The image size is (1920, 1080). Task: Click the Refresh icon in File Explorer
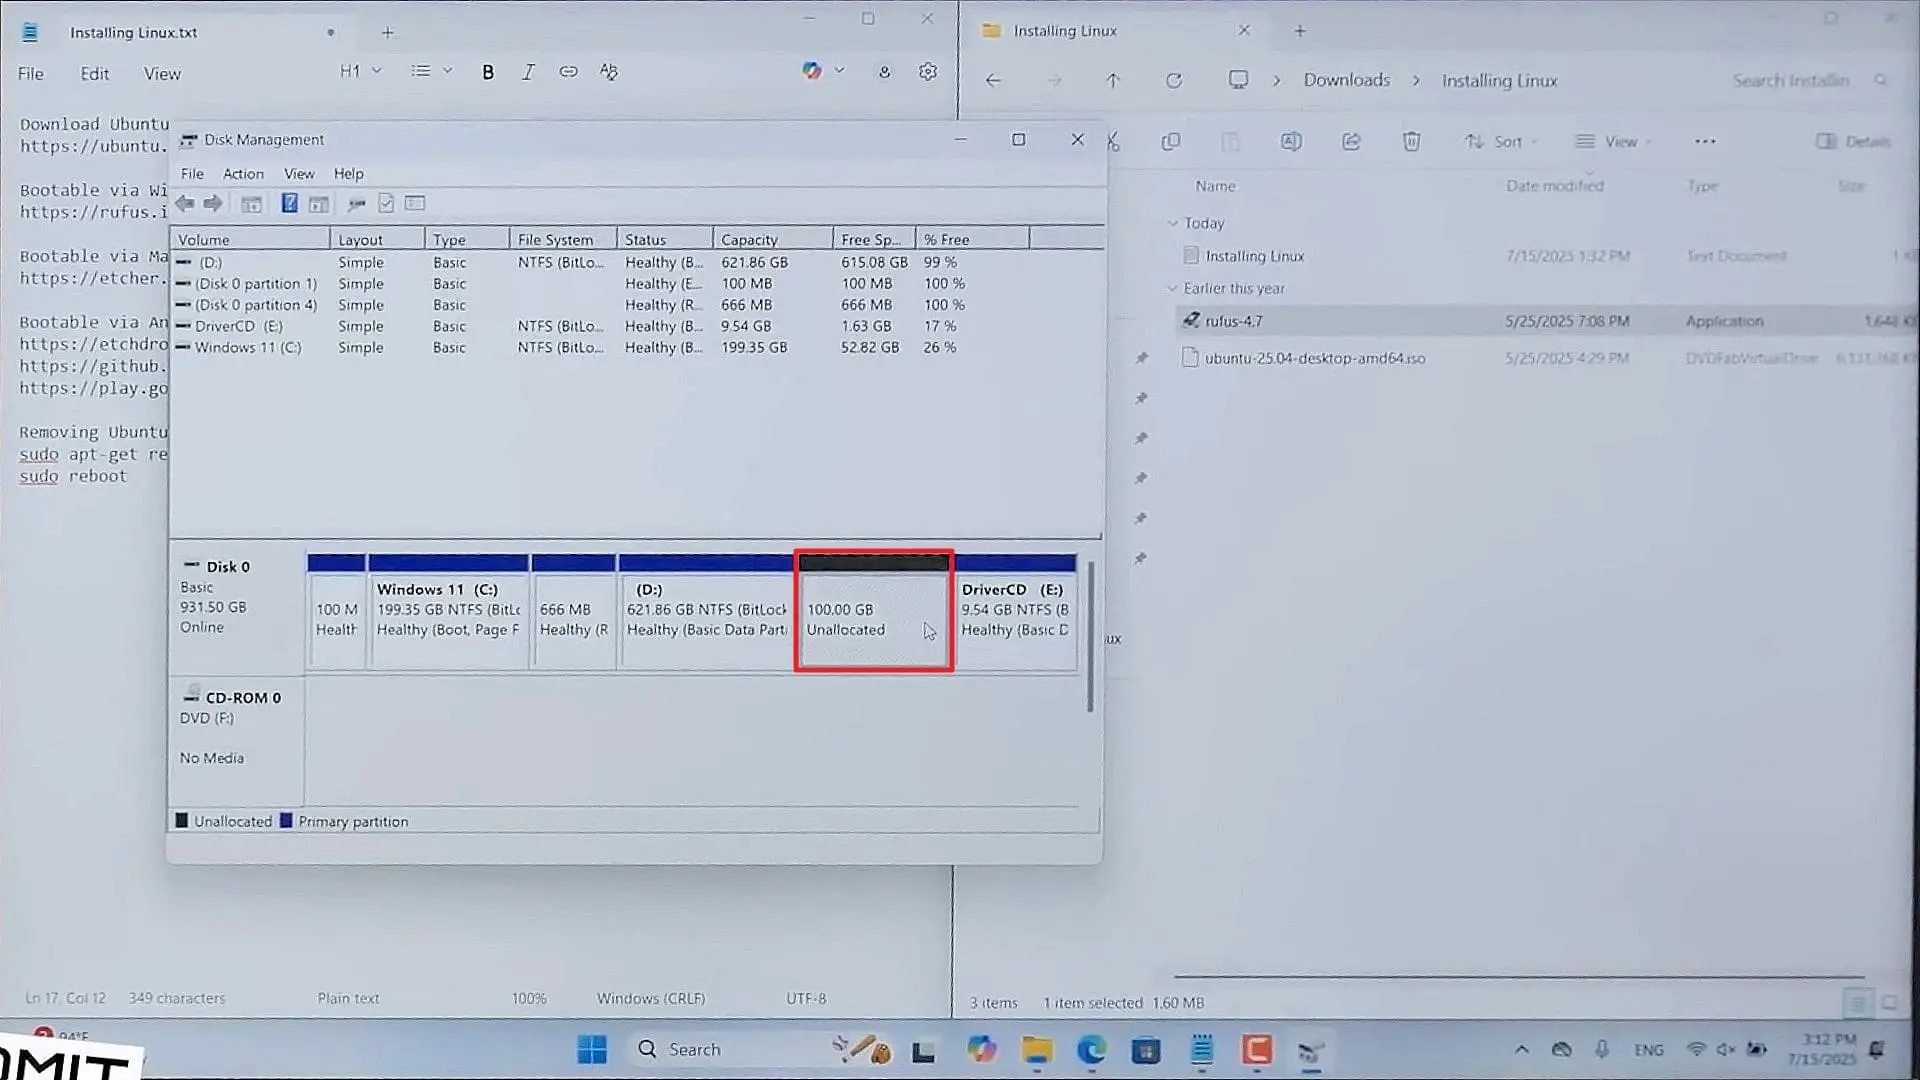[1174, 81]
